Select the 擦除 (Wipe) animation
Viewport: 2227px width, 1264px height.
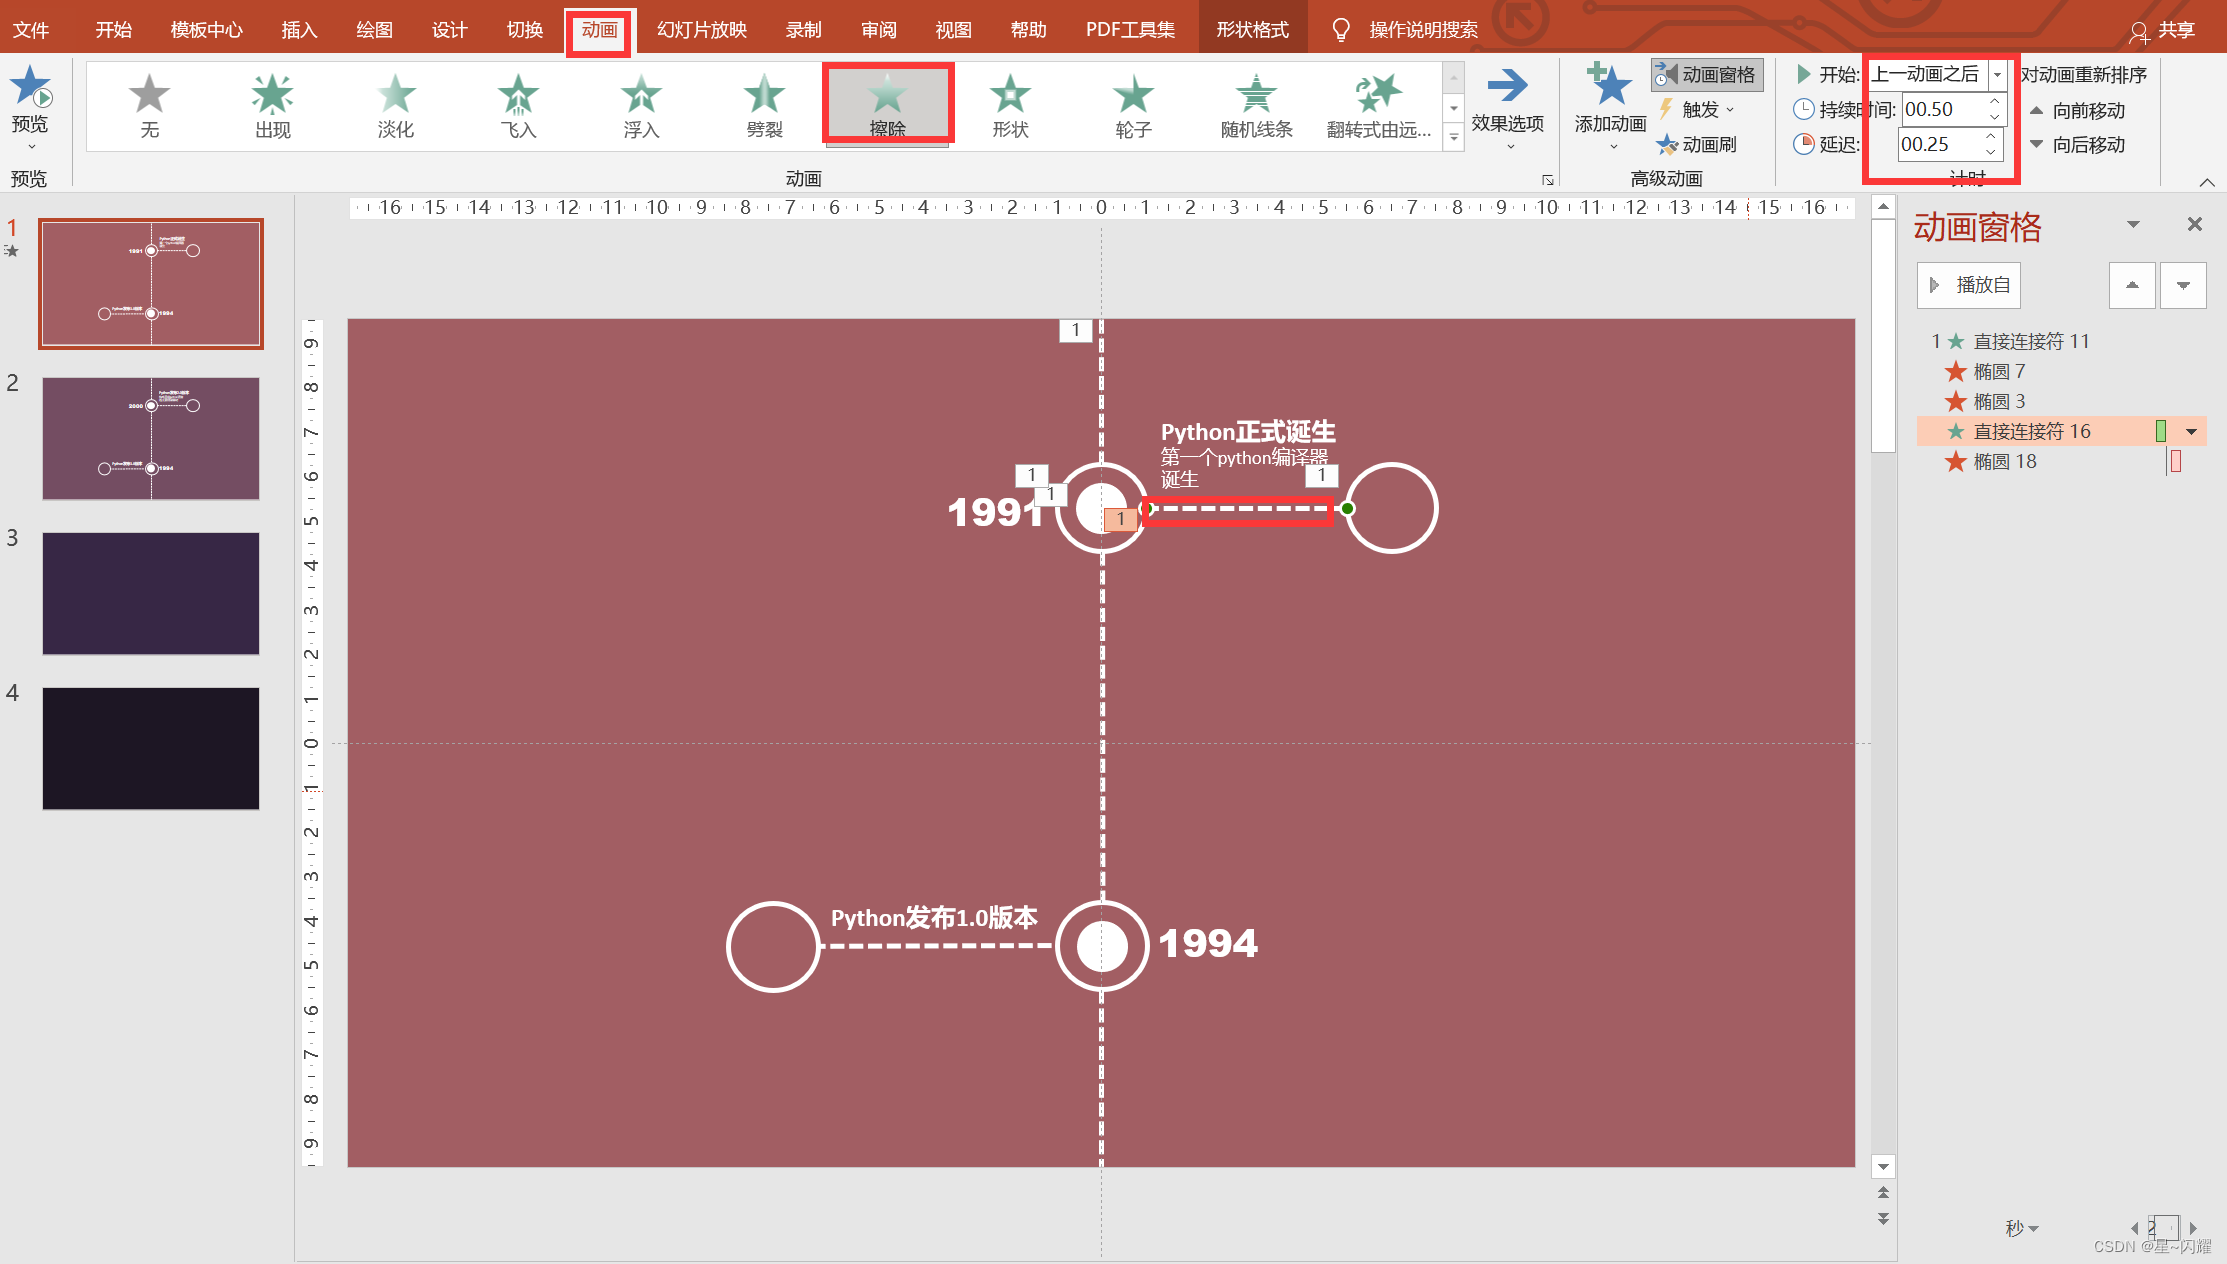[887, 106]
